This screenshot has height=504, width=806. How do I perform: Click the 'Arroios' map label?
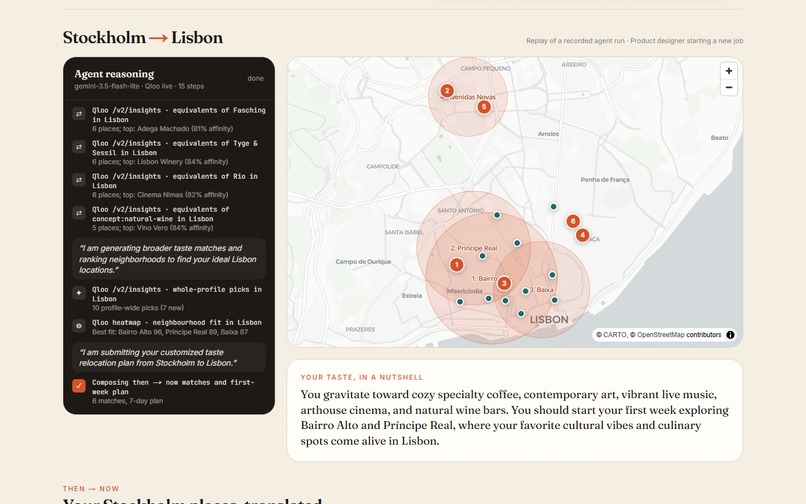coord(548,134)
